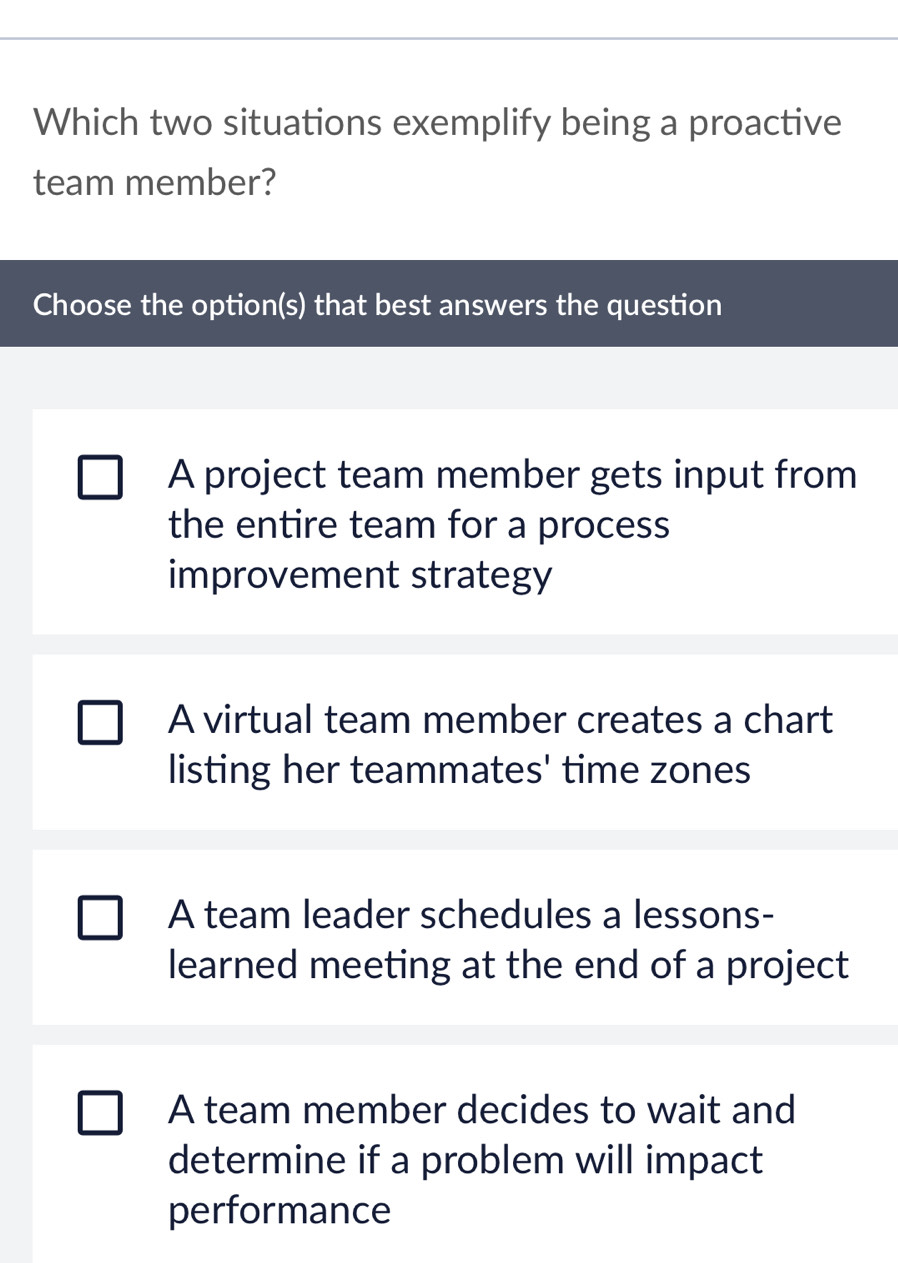The height and width of the screenshot is (1263, 898).
Task: Click 'determine if a problem will impact' line
Action: point(465,1161)
